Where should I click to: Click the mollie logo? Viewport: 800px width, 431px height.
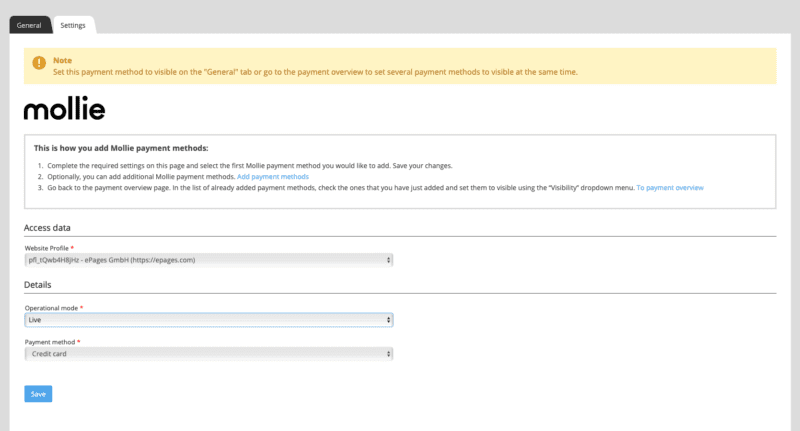(x=64, y=108)
